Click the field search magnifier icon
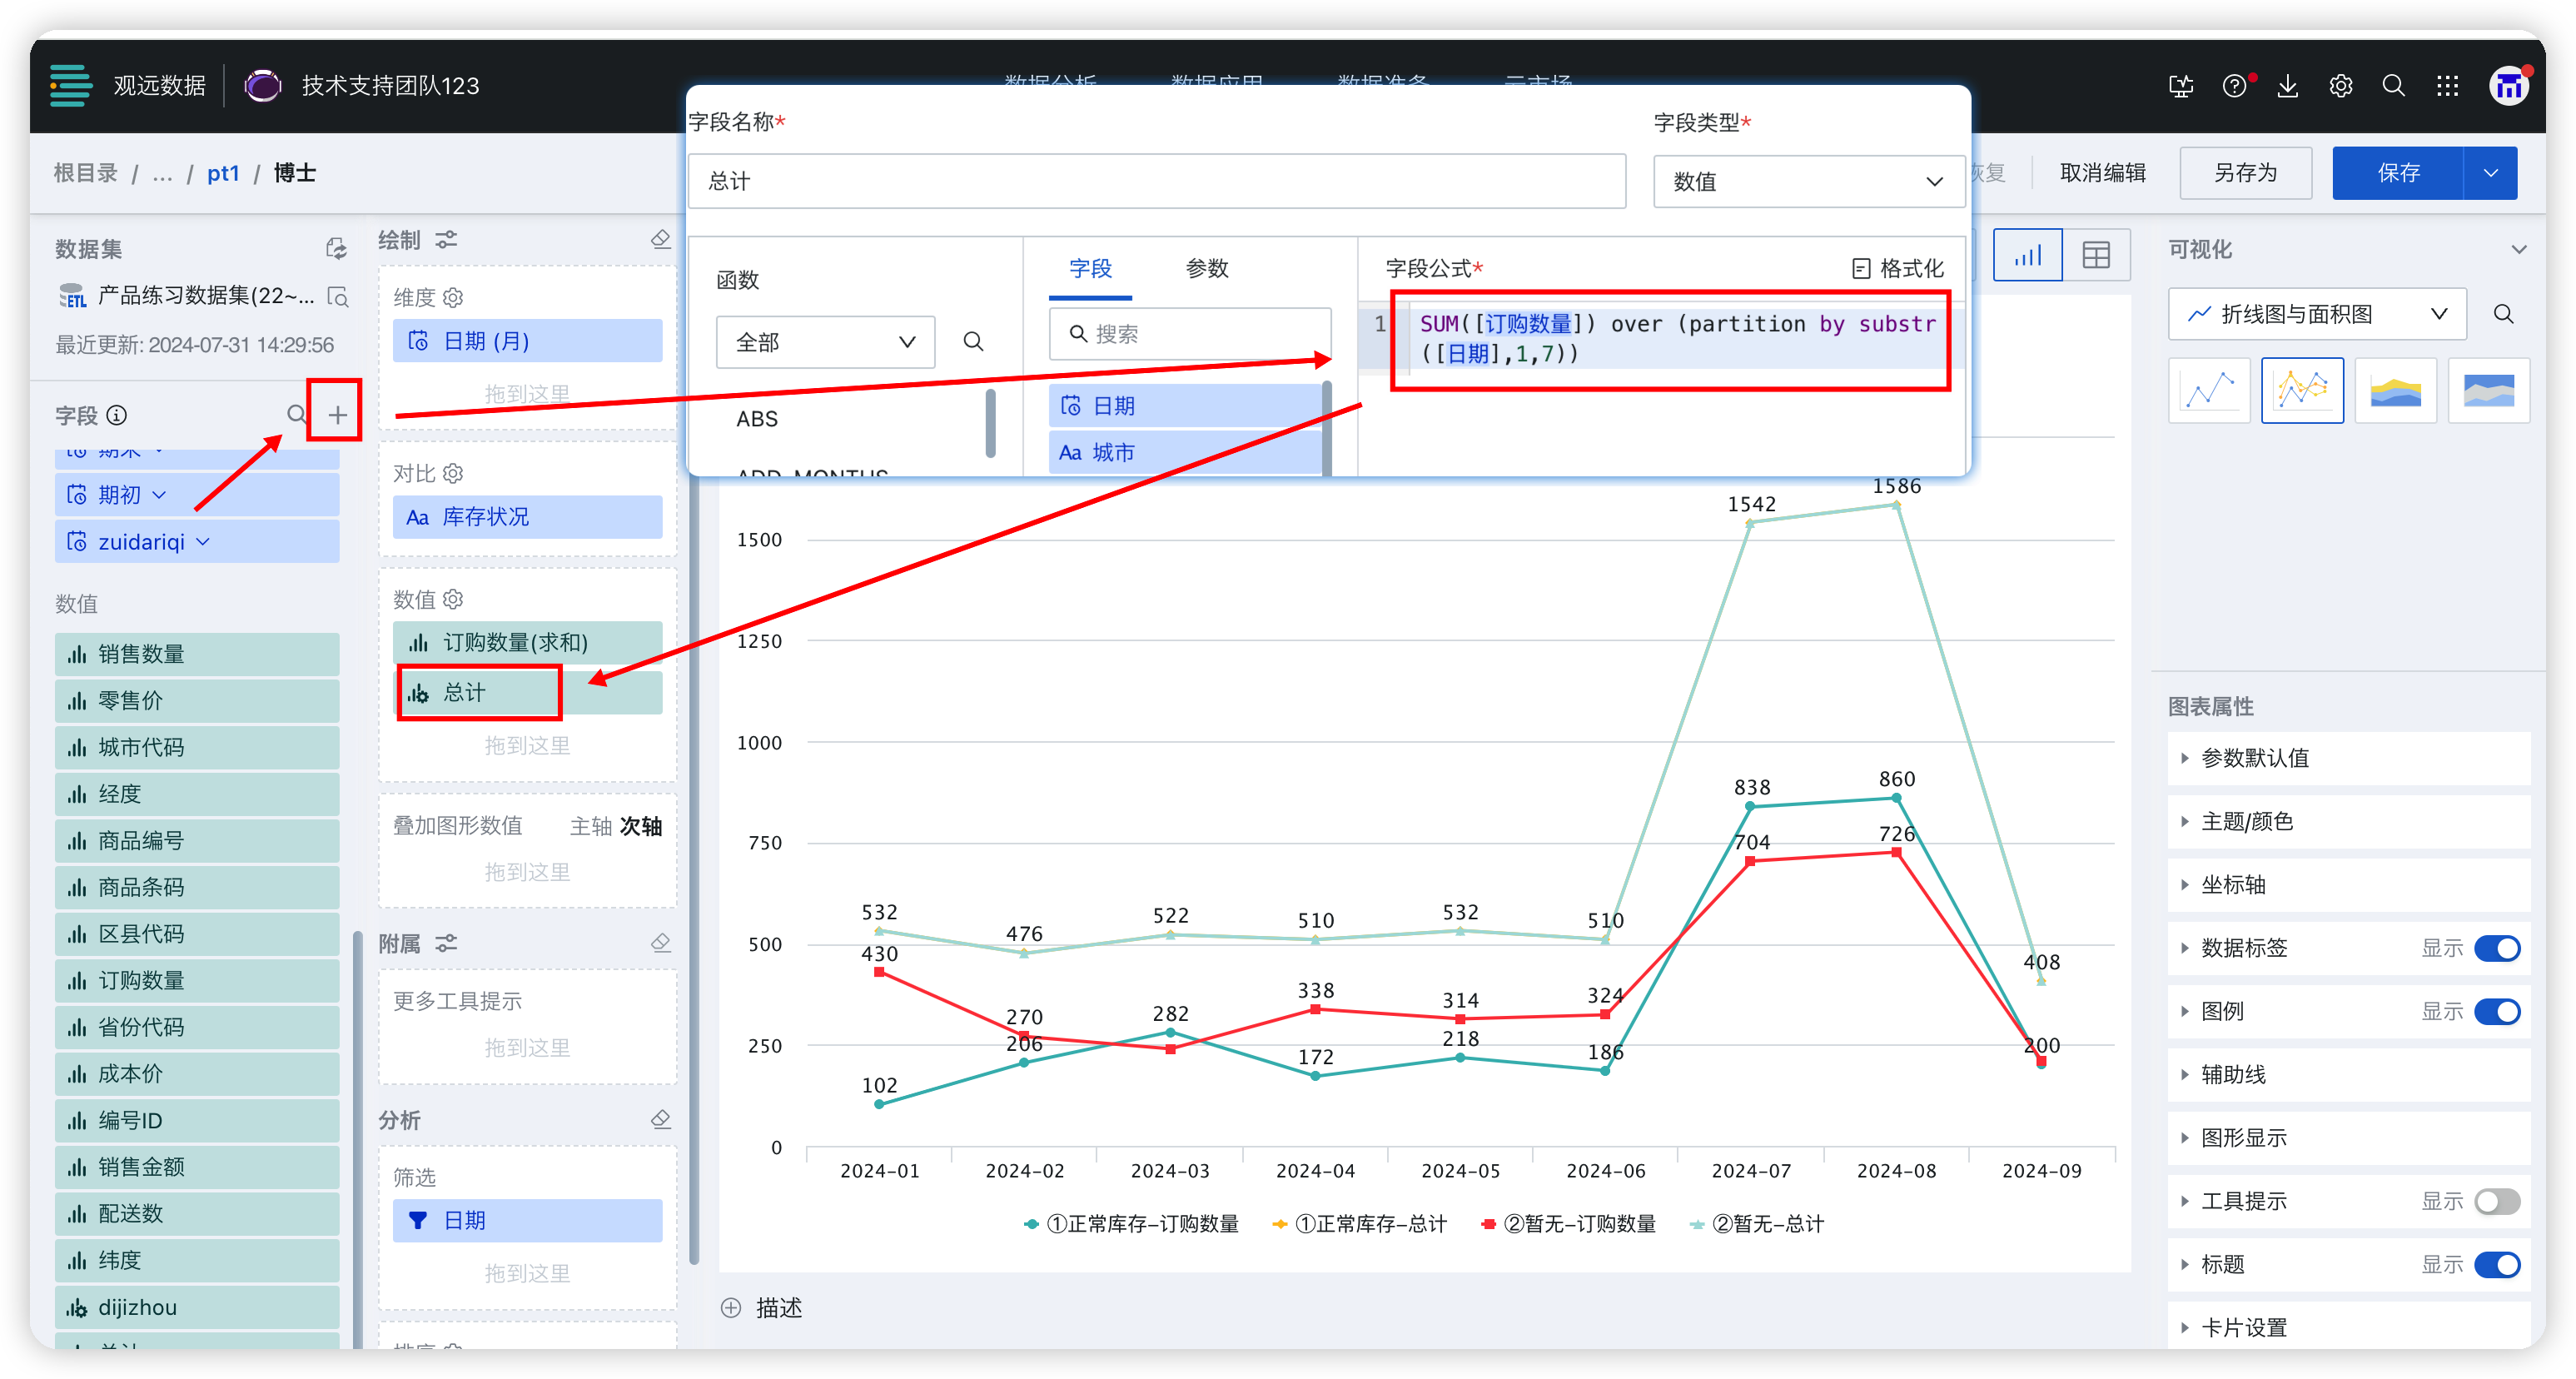Viewport: 2576px width, 1379px height. (296, 414)
